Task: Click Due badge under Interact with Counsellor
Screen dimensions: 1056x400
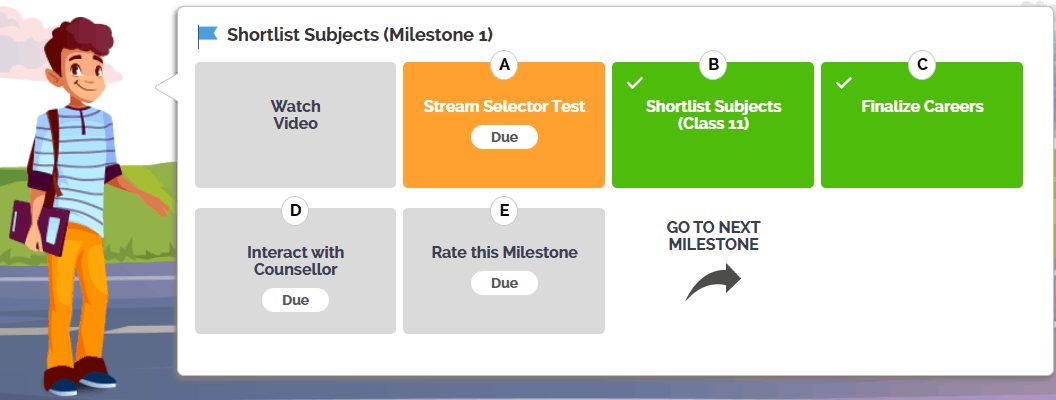Action: tap(296, 300)
